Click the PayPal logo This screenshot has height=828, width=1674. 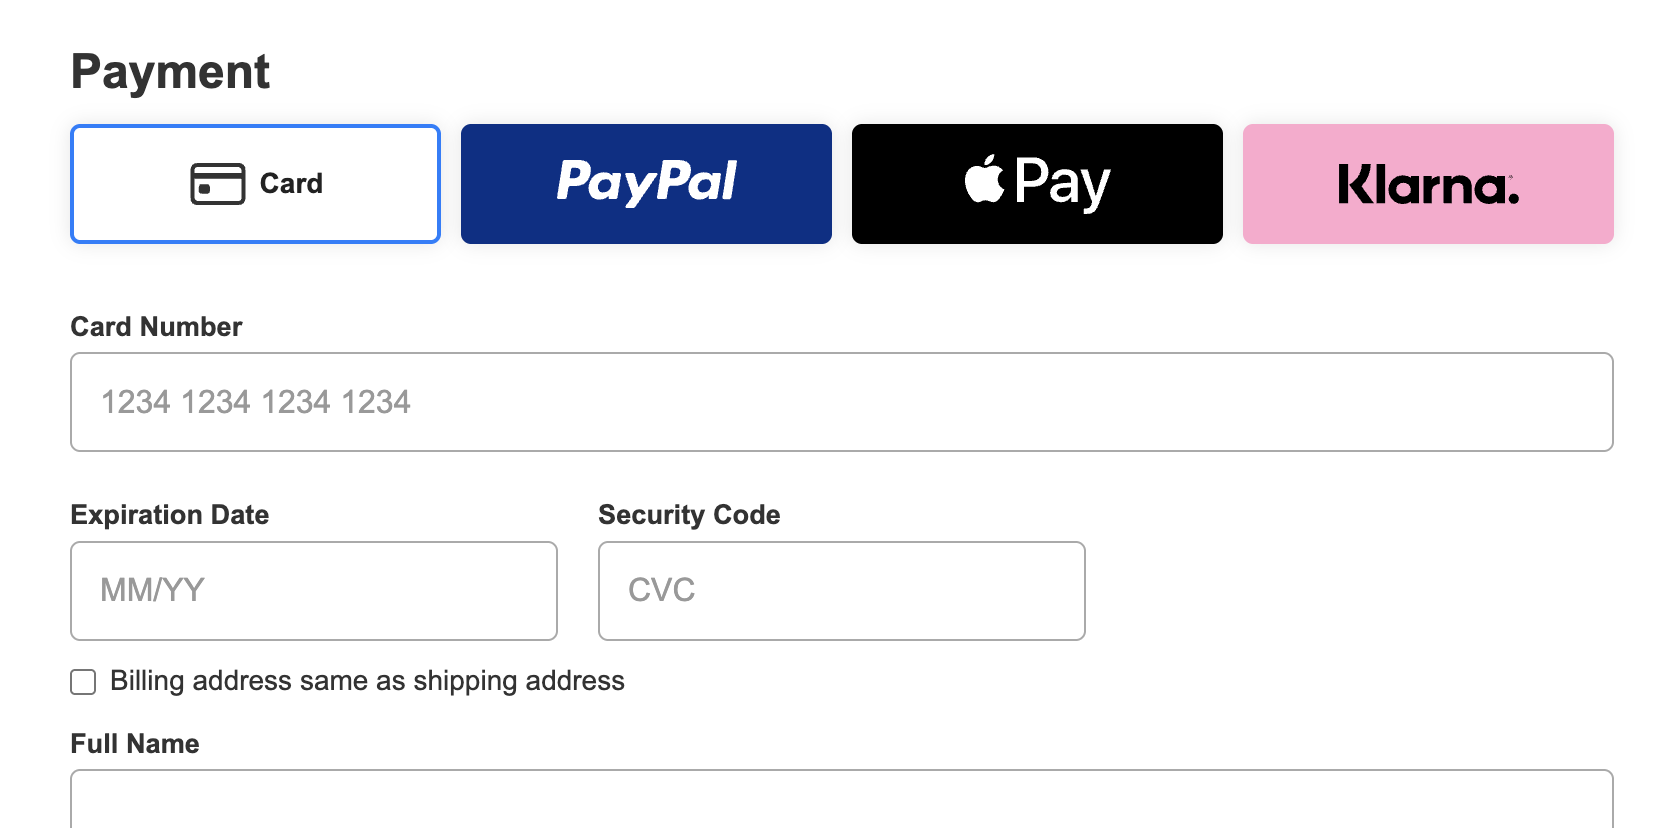pyautogui.click(x=647, y=182)
